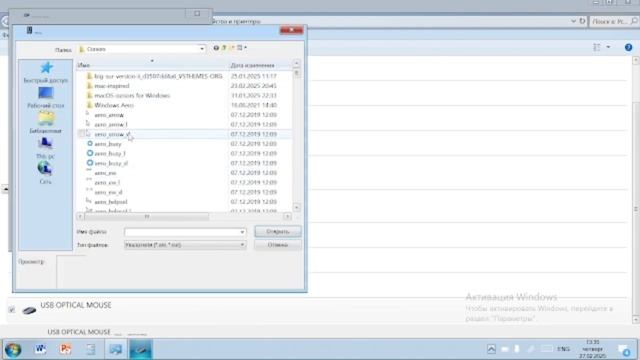640x360 pixels.
Task: Select the aero_busy_xl cursor file
Action: 111,163
